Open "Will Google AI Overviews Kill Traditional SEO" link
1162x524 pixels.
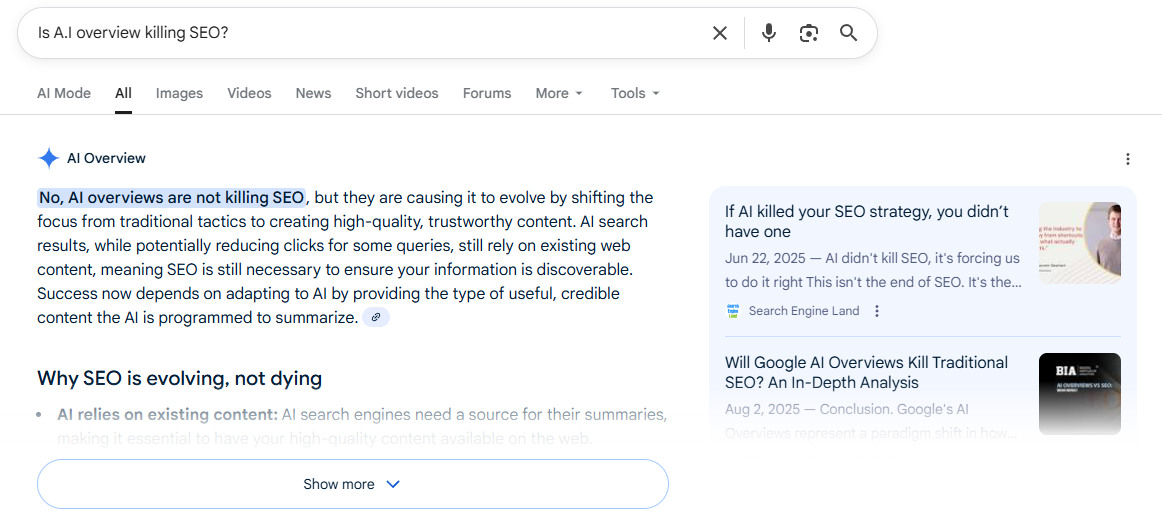click(866, 372)
